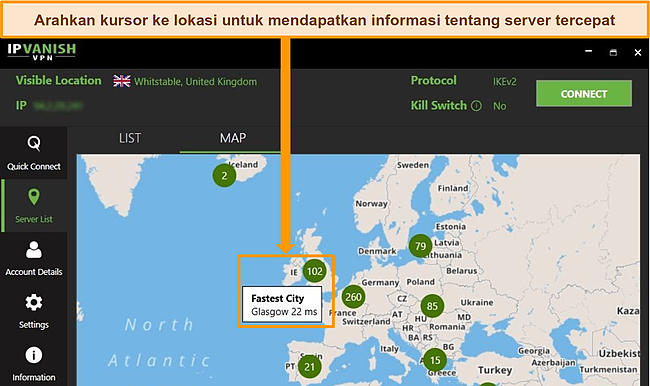Click the IPVanish VPN logo
The height and width of the screenshot is (386, 650).
(x=41, y=52)
